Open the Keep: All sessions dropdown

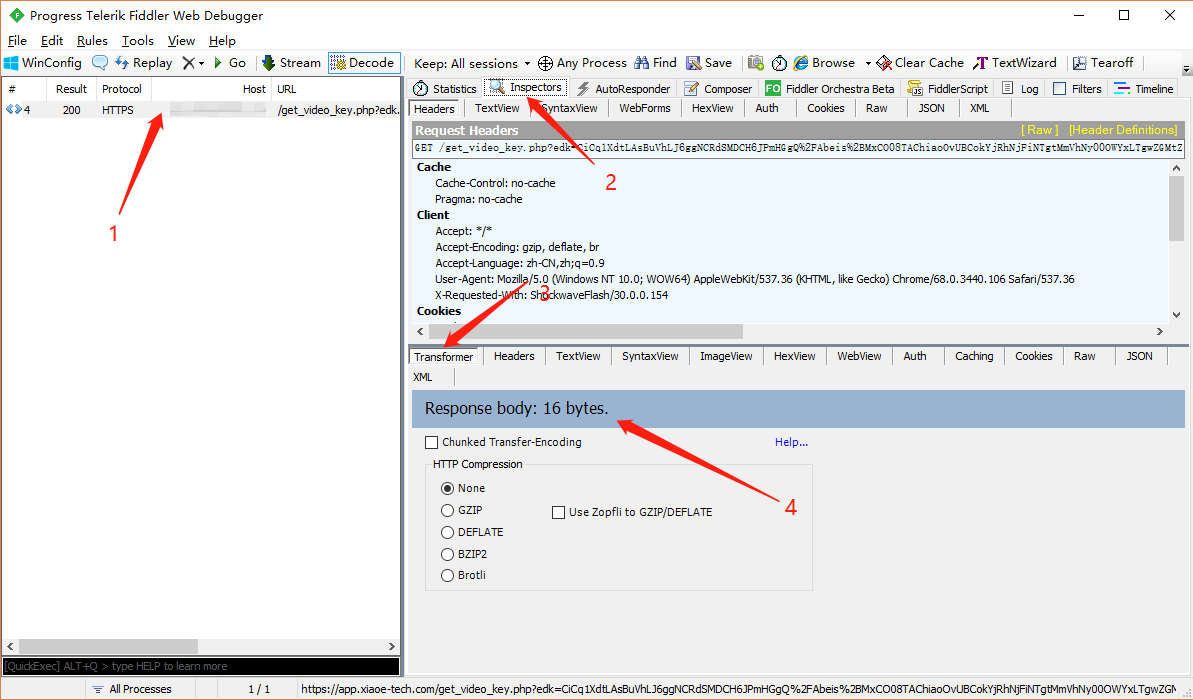[x=472, y=63]
